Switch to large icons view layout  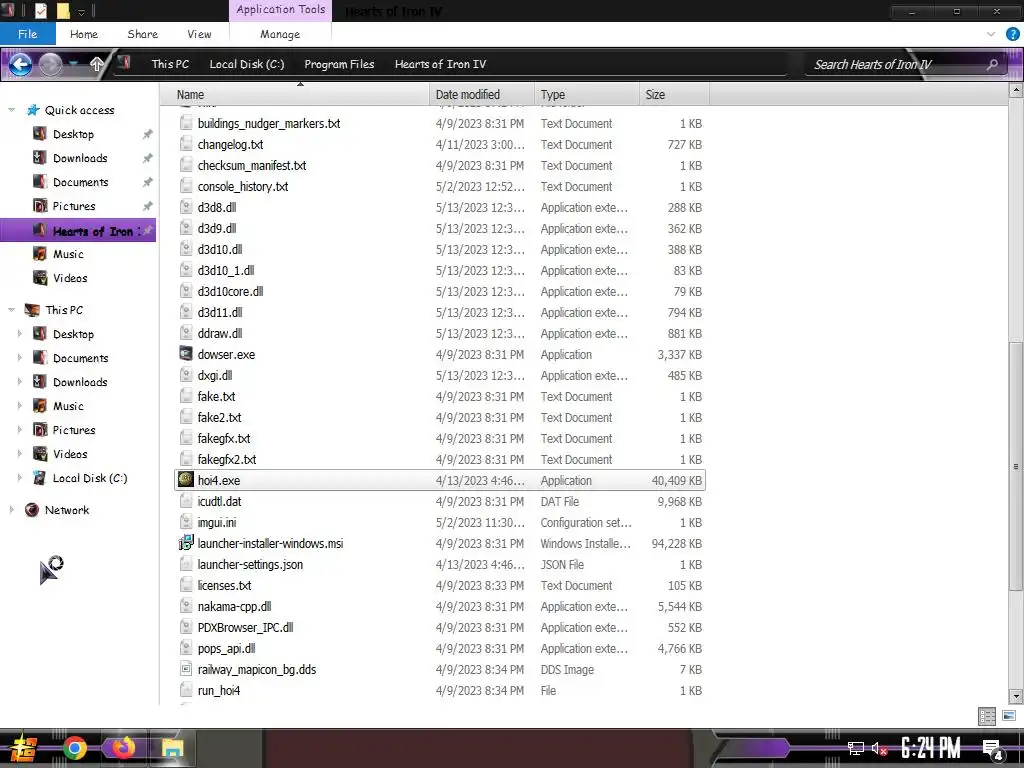[x=1009, y=716]
